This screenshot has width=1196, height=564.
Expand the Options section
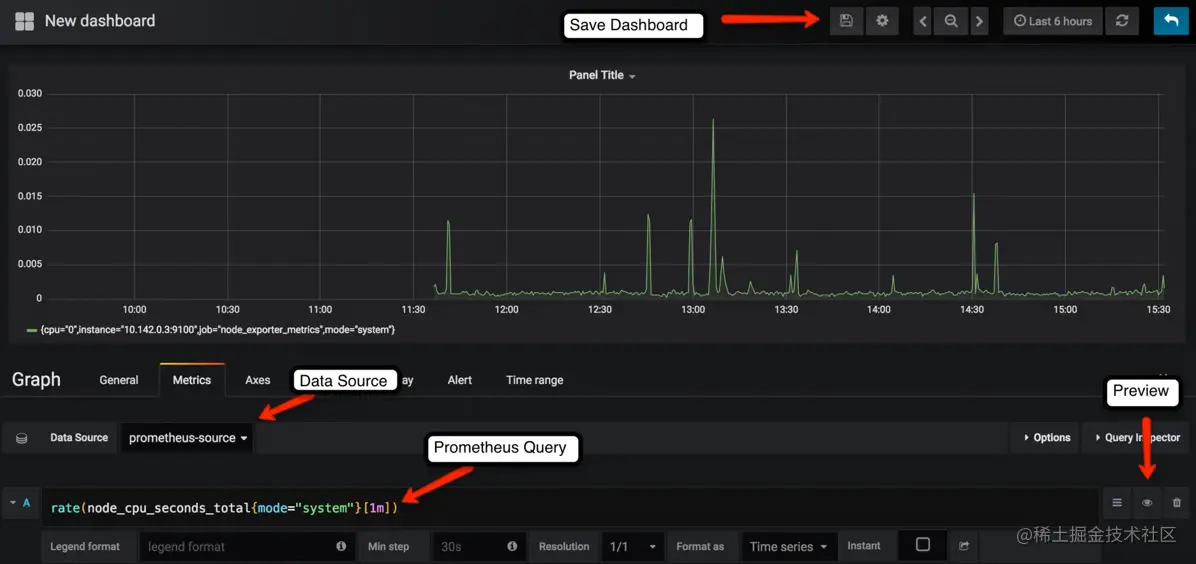1046,438
